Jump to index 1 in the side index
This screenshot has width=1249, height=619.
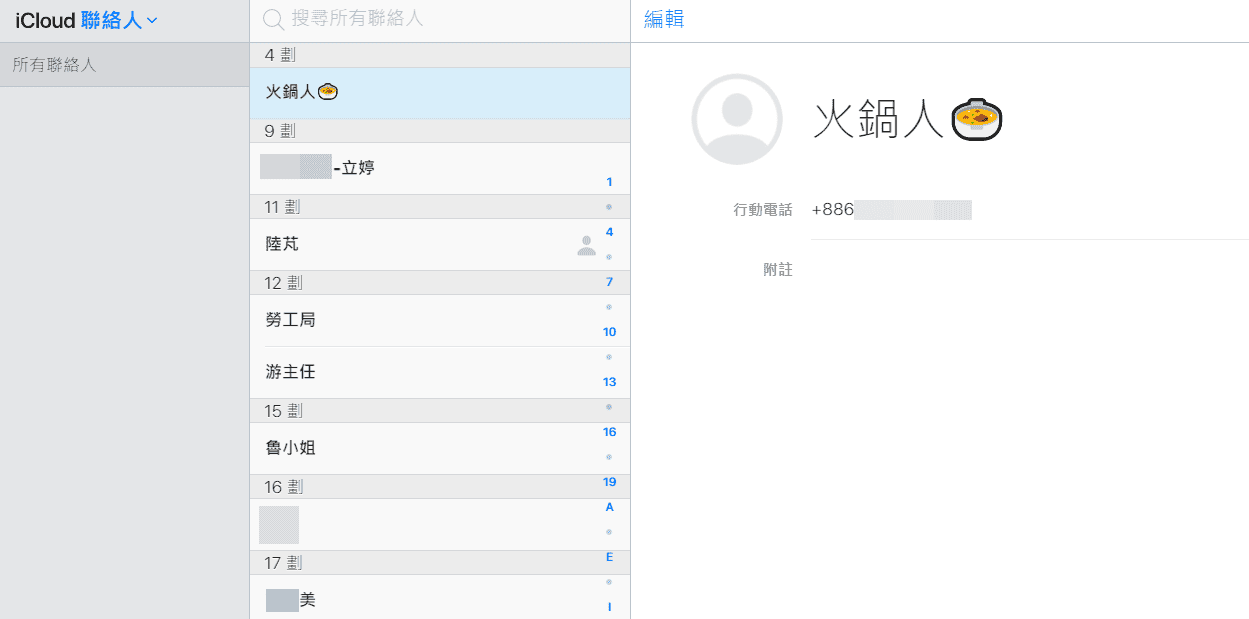[609, 182]
